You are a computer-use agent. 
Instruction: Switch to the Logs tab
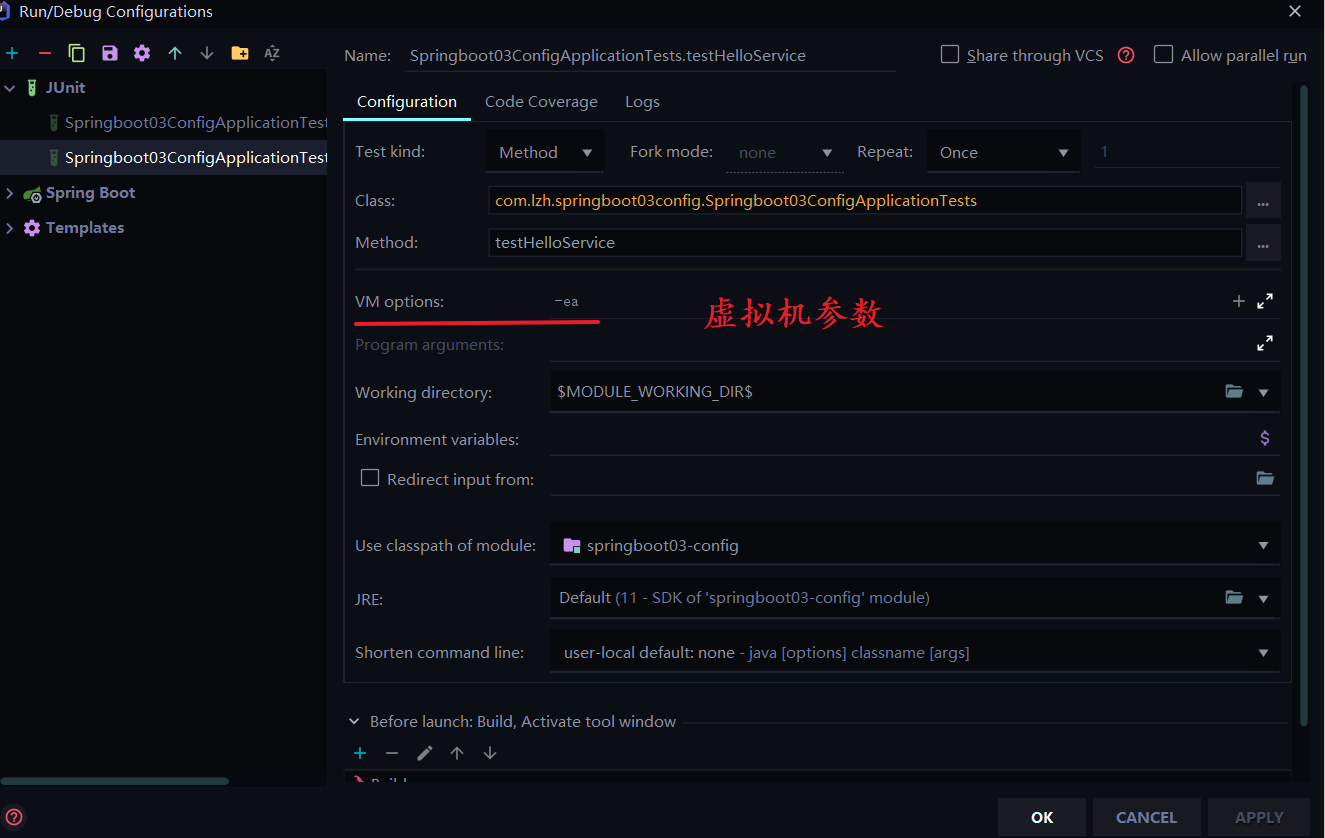pyautogui.click(x=642, y=102)
